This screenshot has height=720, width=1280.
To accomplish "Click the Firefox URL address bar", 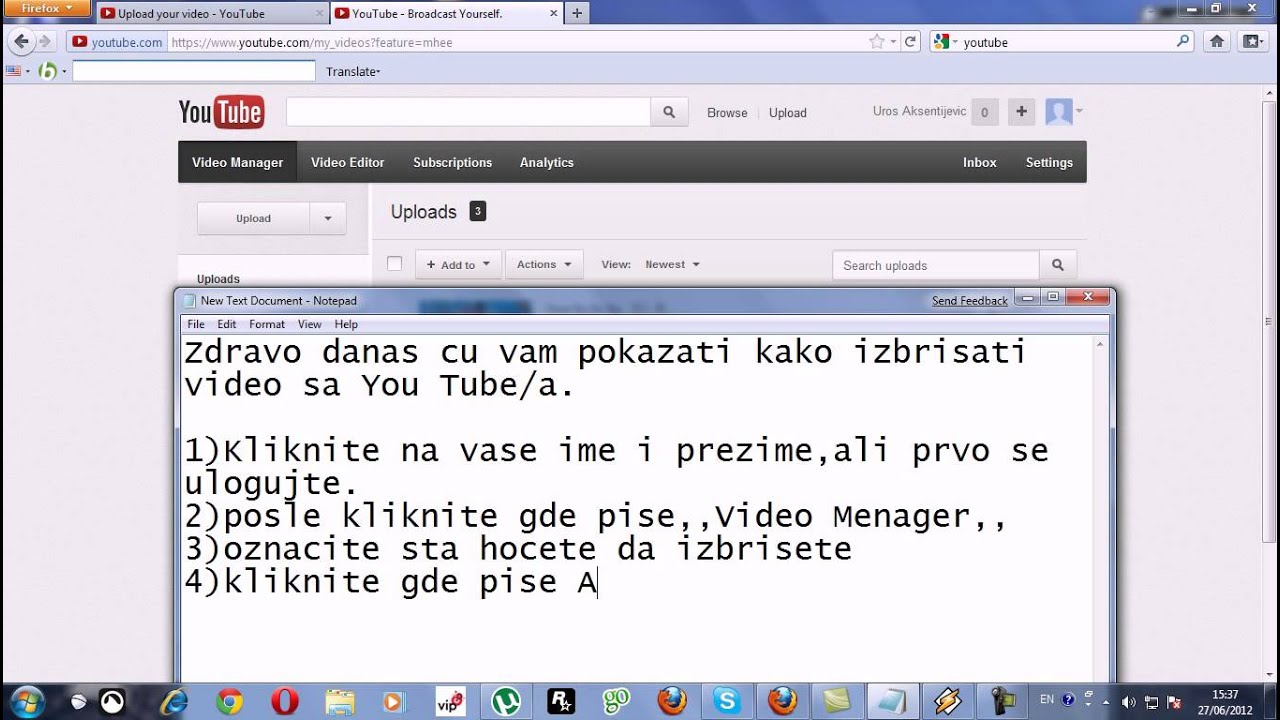I will [x=518, y=42].
